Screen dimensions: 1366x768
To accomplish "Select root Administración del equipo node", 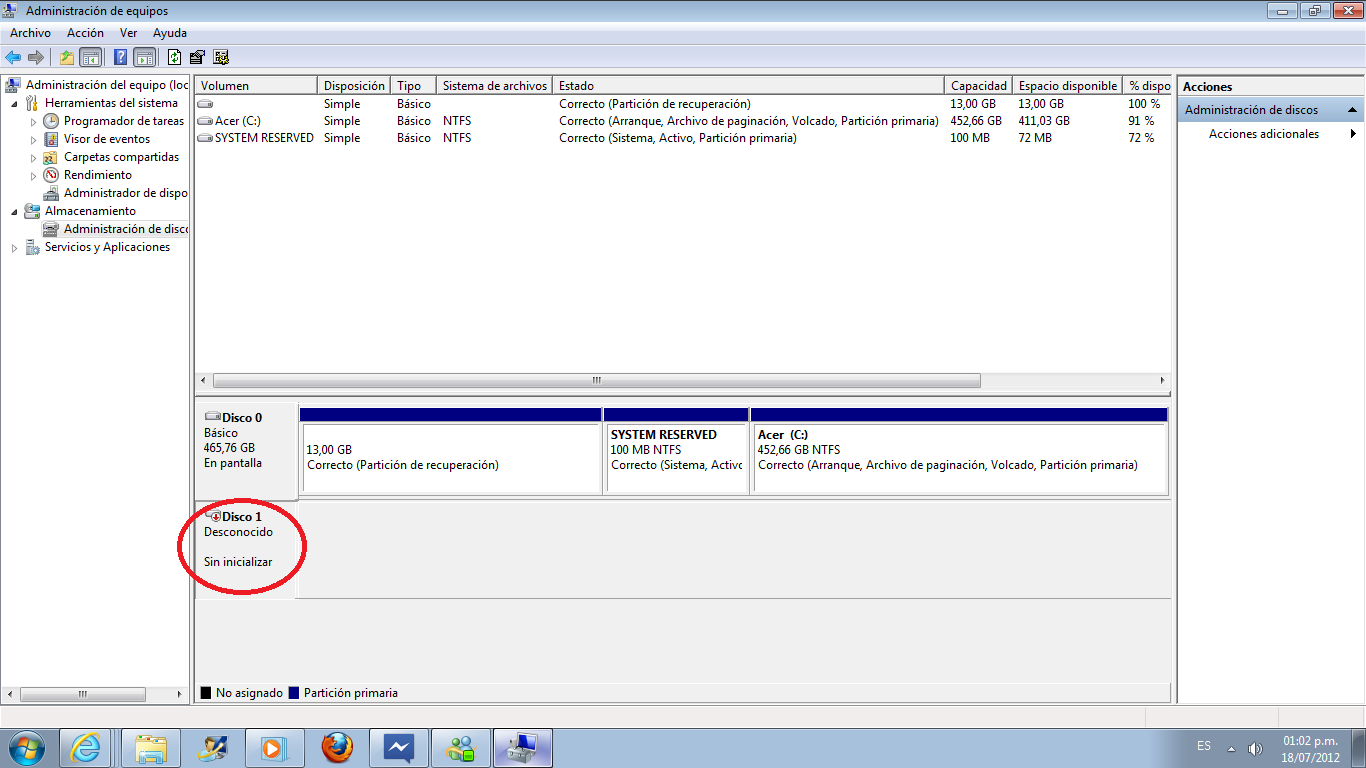I will 97,85.
